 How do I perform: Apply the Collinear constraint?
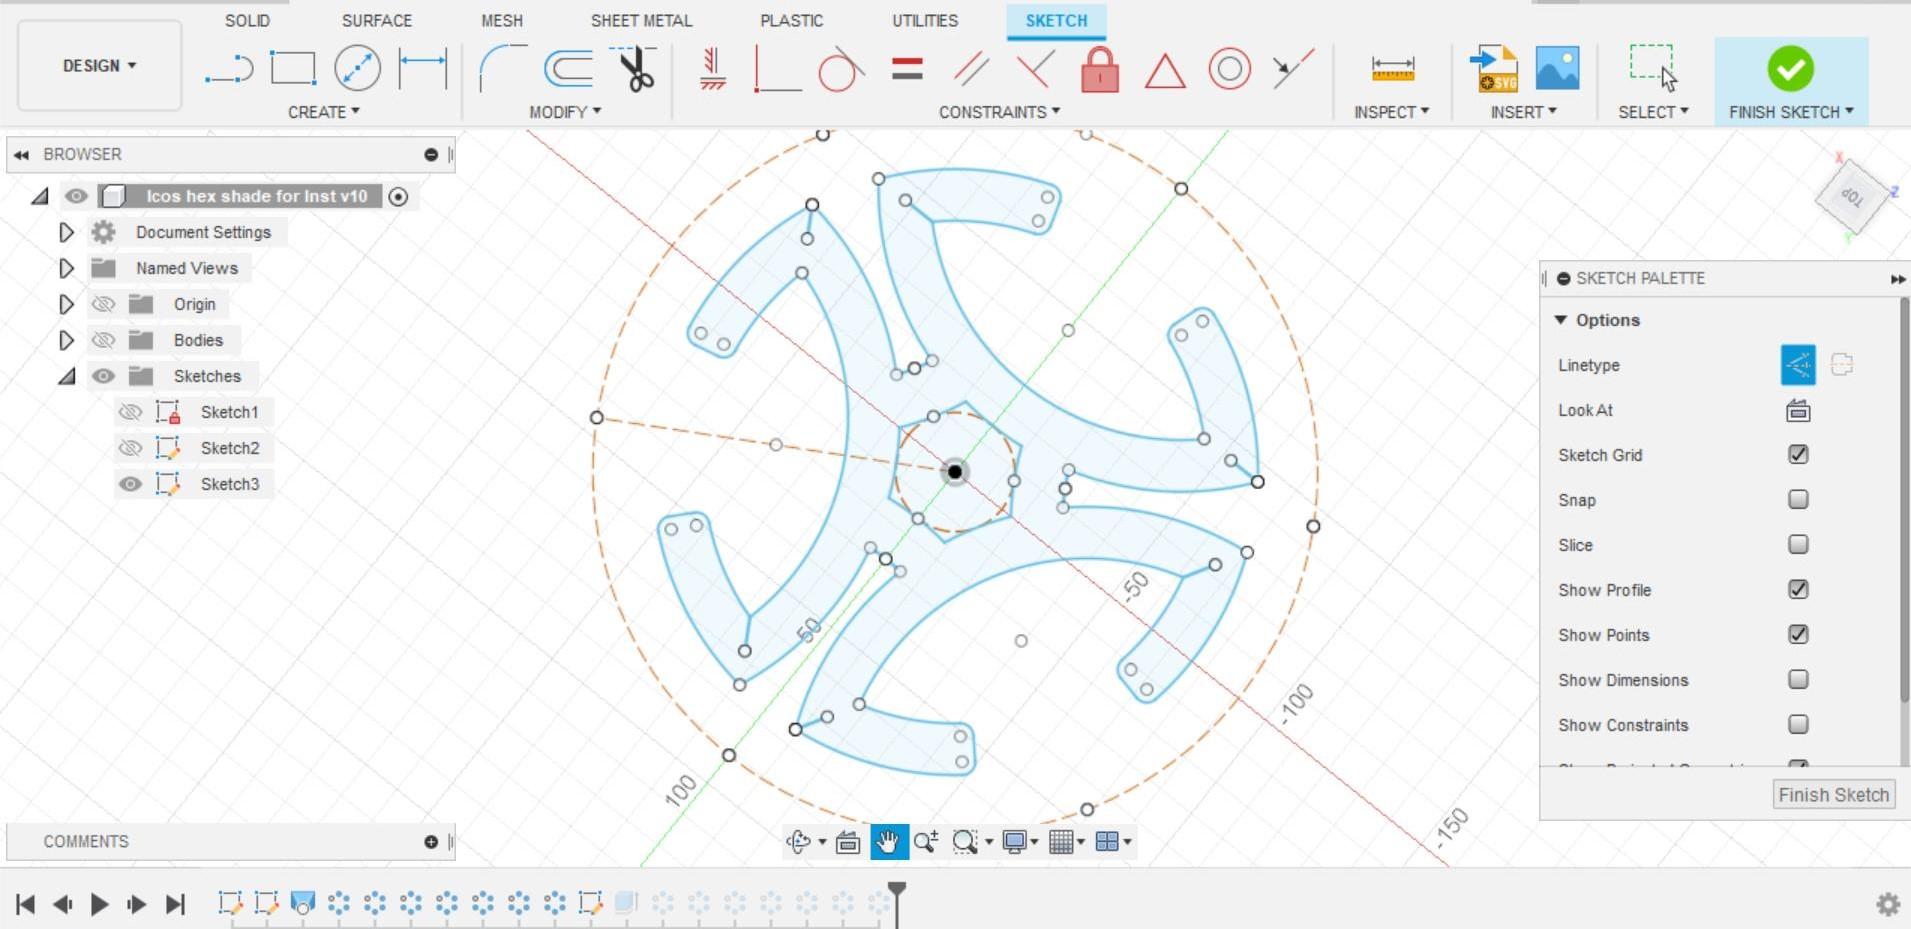(1293, 68)
